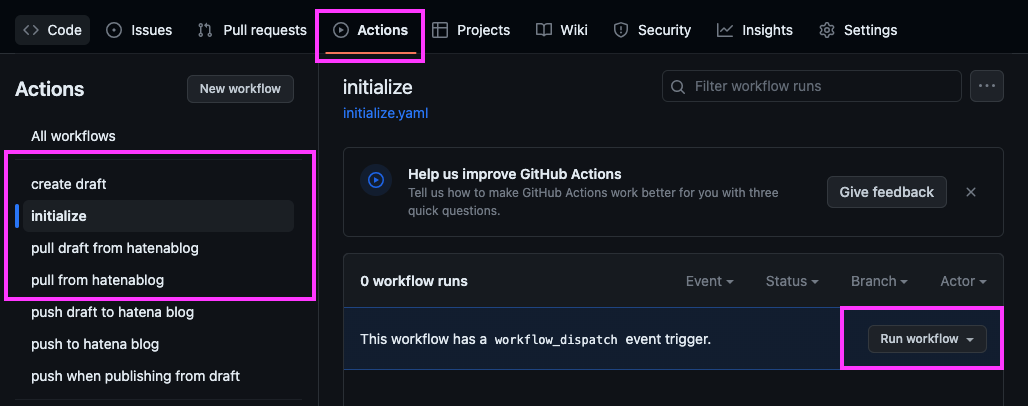
Task: Select the initialize workflow
Action: 158,216
